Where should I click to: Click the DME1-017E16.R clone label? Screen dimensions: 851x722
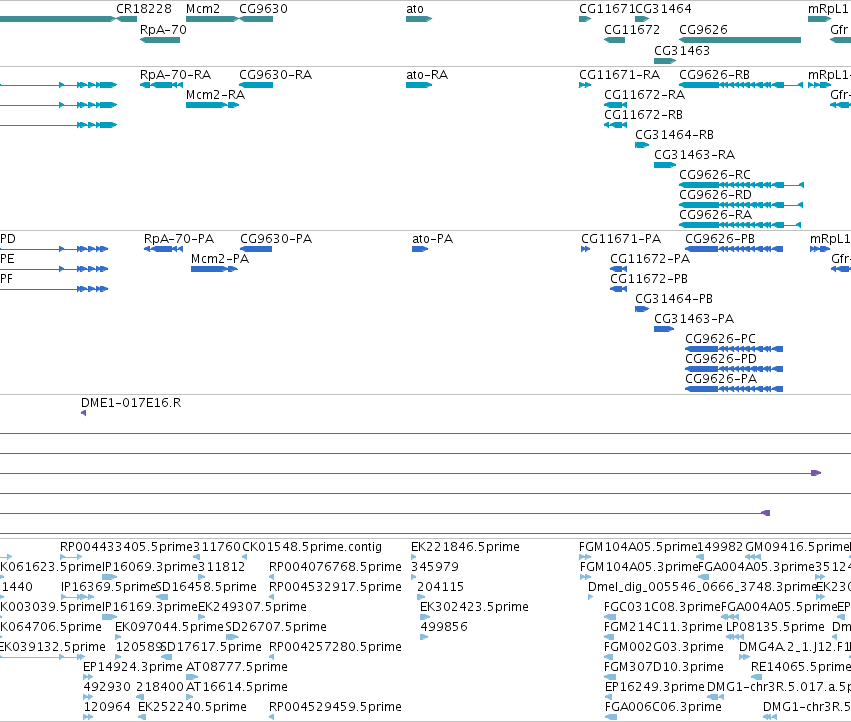[x=131, y=403]
